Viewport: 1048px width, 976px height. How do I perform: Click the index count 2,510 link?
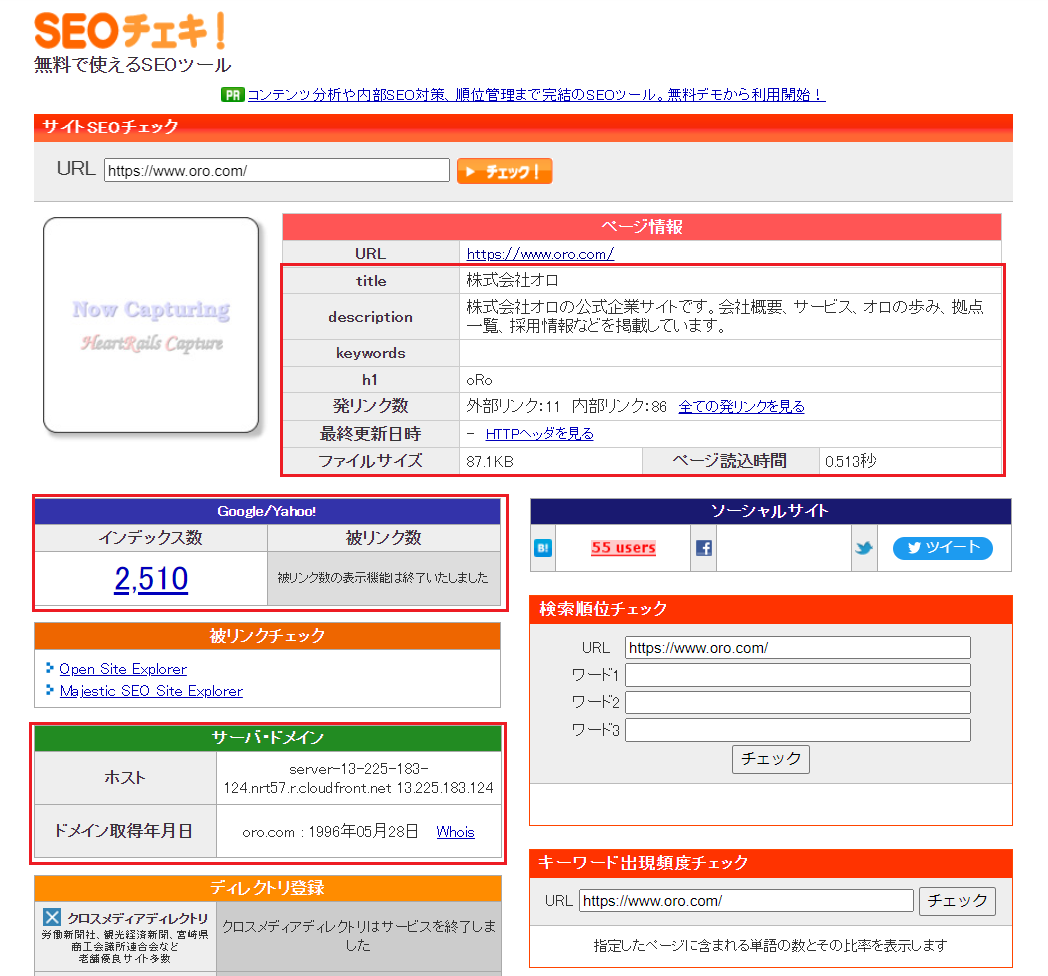click(151, 579)
